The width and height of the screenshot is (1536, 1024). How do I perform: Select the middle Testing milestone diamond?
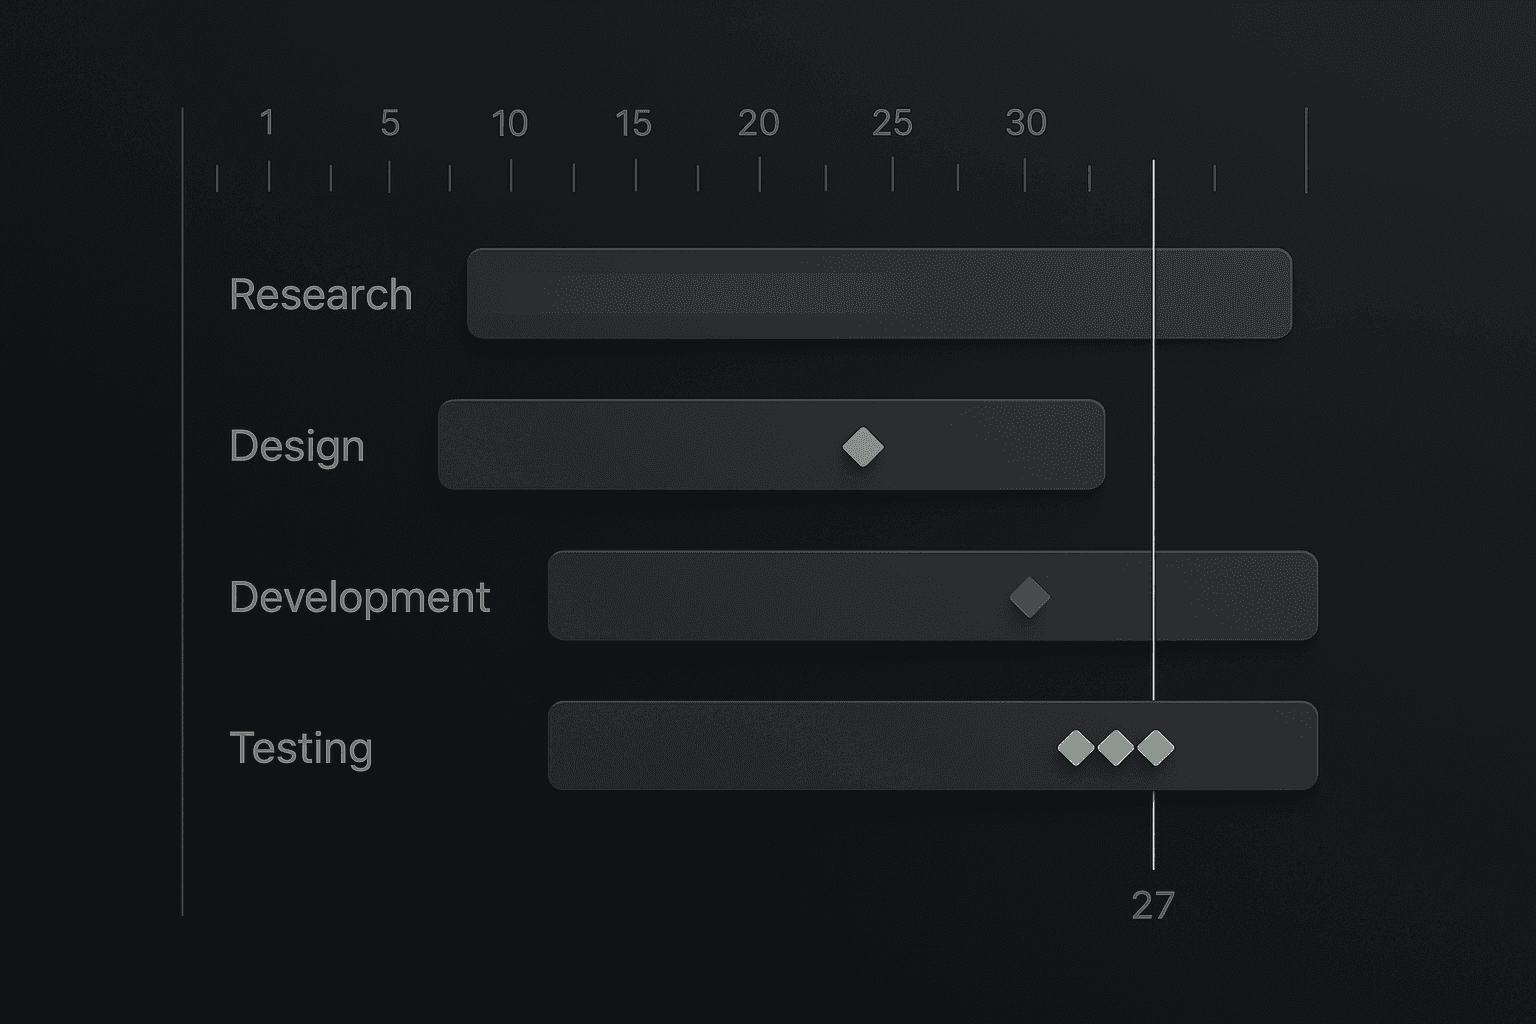pos(1116,747)
